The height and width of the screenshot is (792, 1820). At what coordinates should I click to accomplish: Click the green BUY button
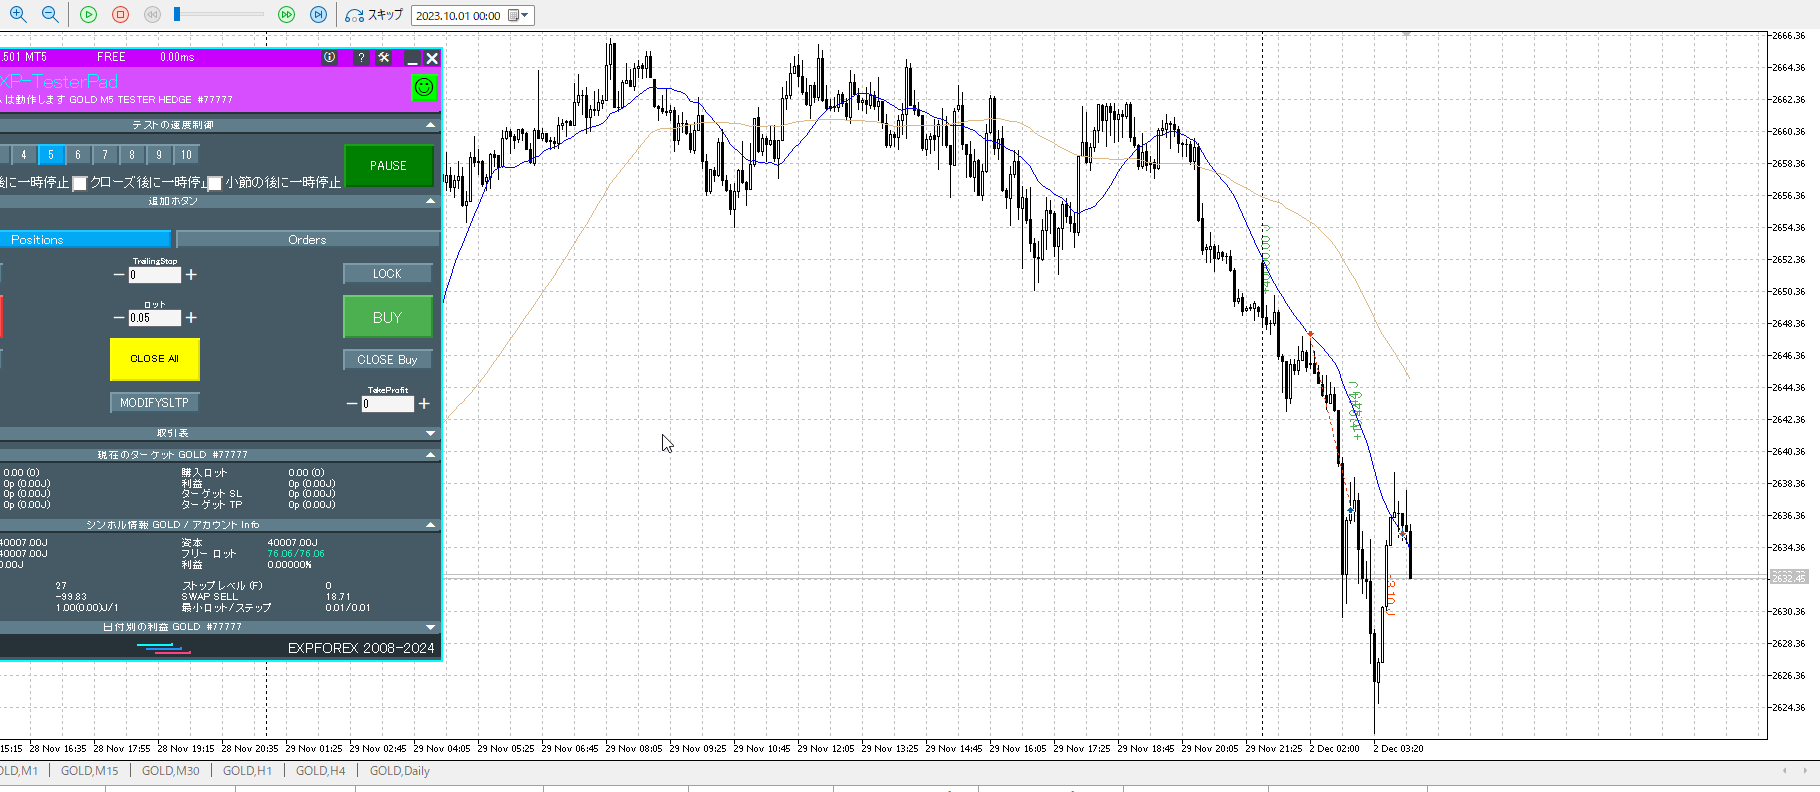387,317
